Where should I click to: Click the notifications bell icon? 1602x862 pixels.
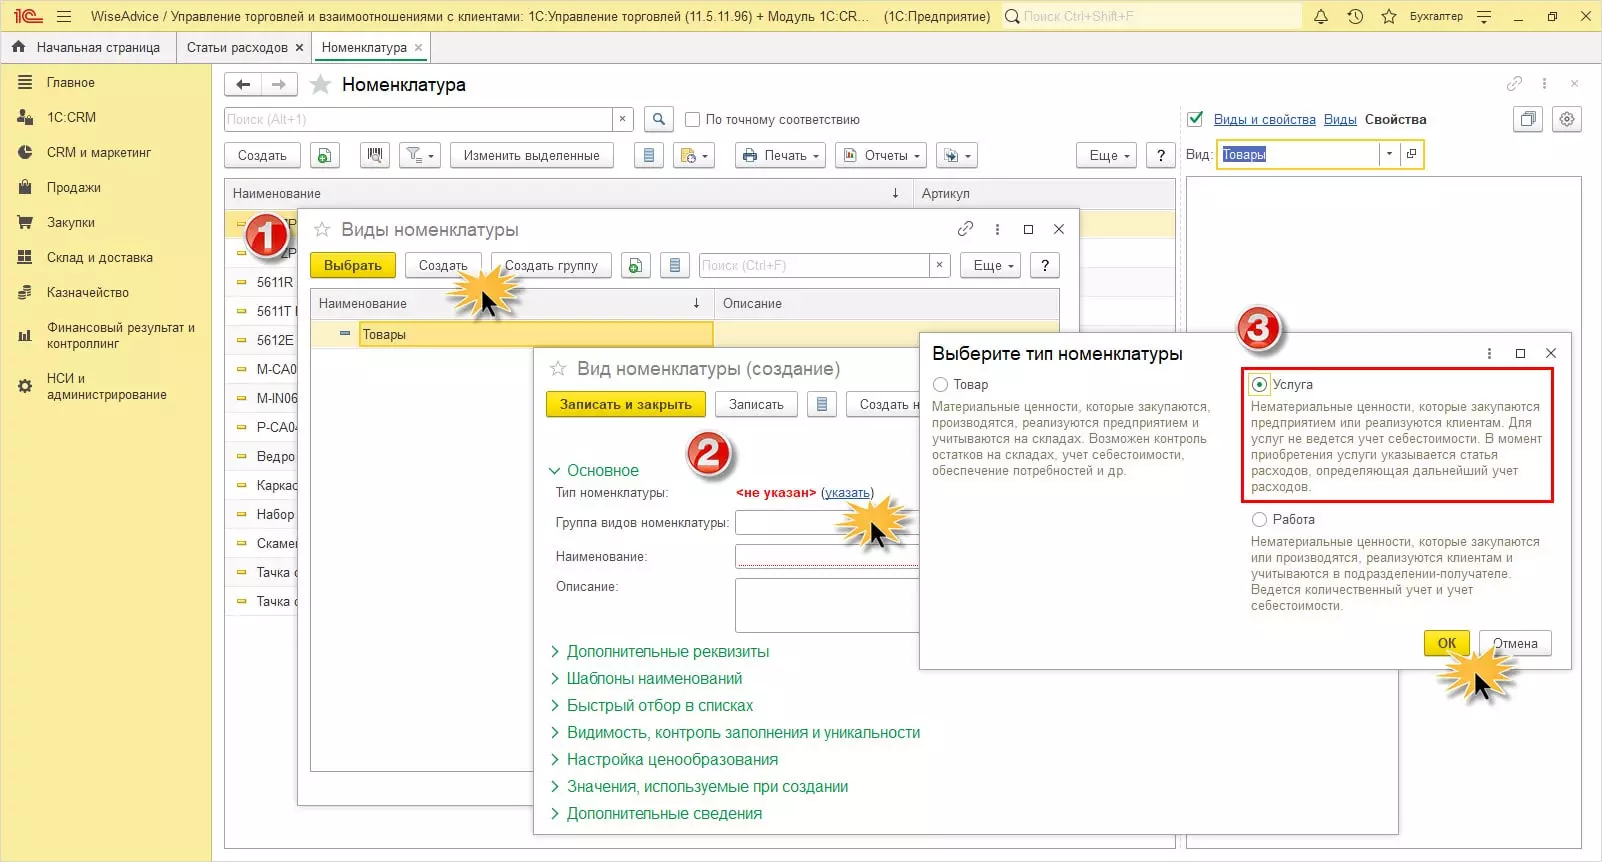click(x=1321, y=16)
